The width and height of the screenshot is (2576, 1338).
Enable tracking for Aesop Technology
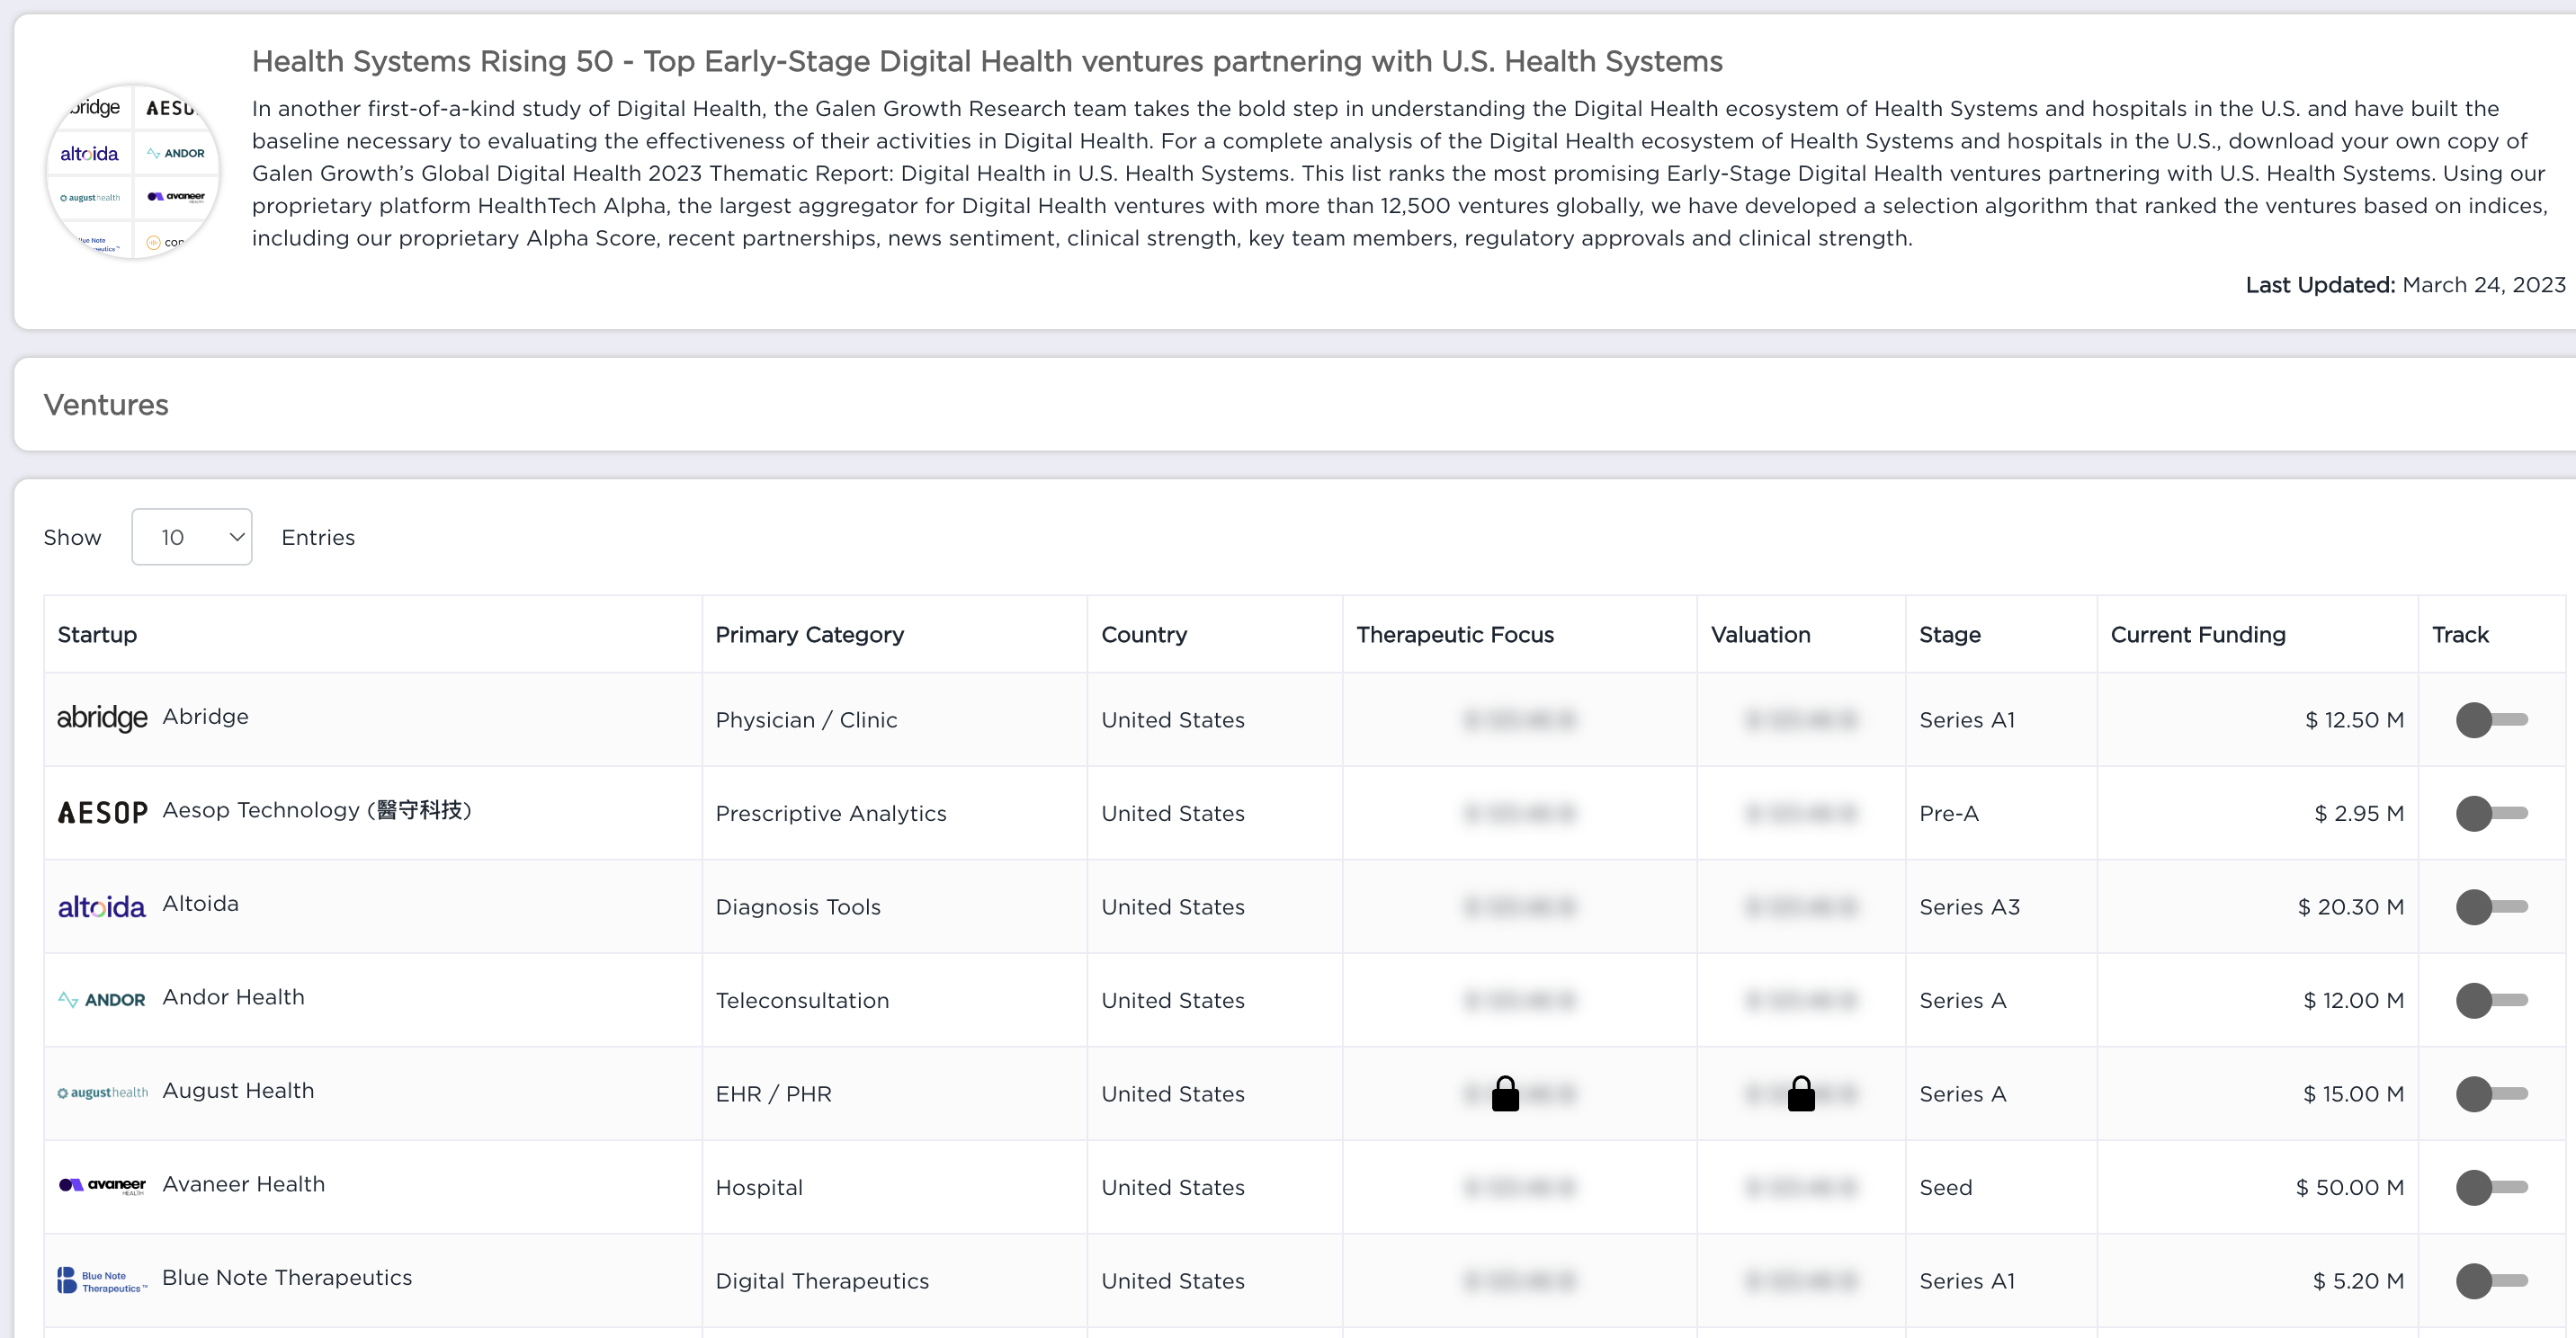pyautogui.click(x=2491, y=813)
